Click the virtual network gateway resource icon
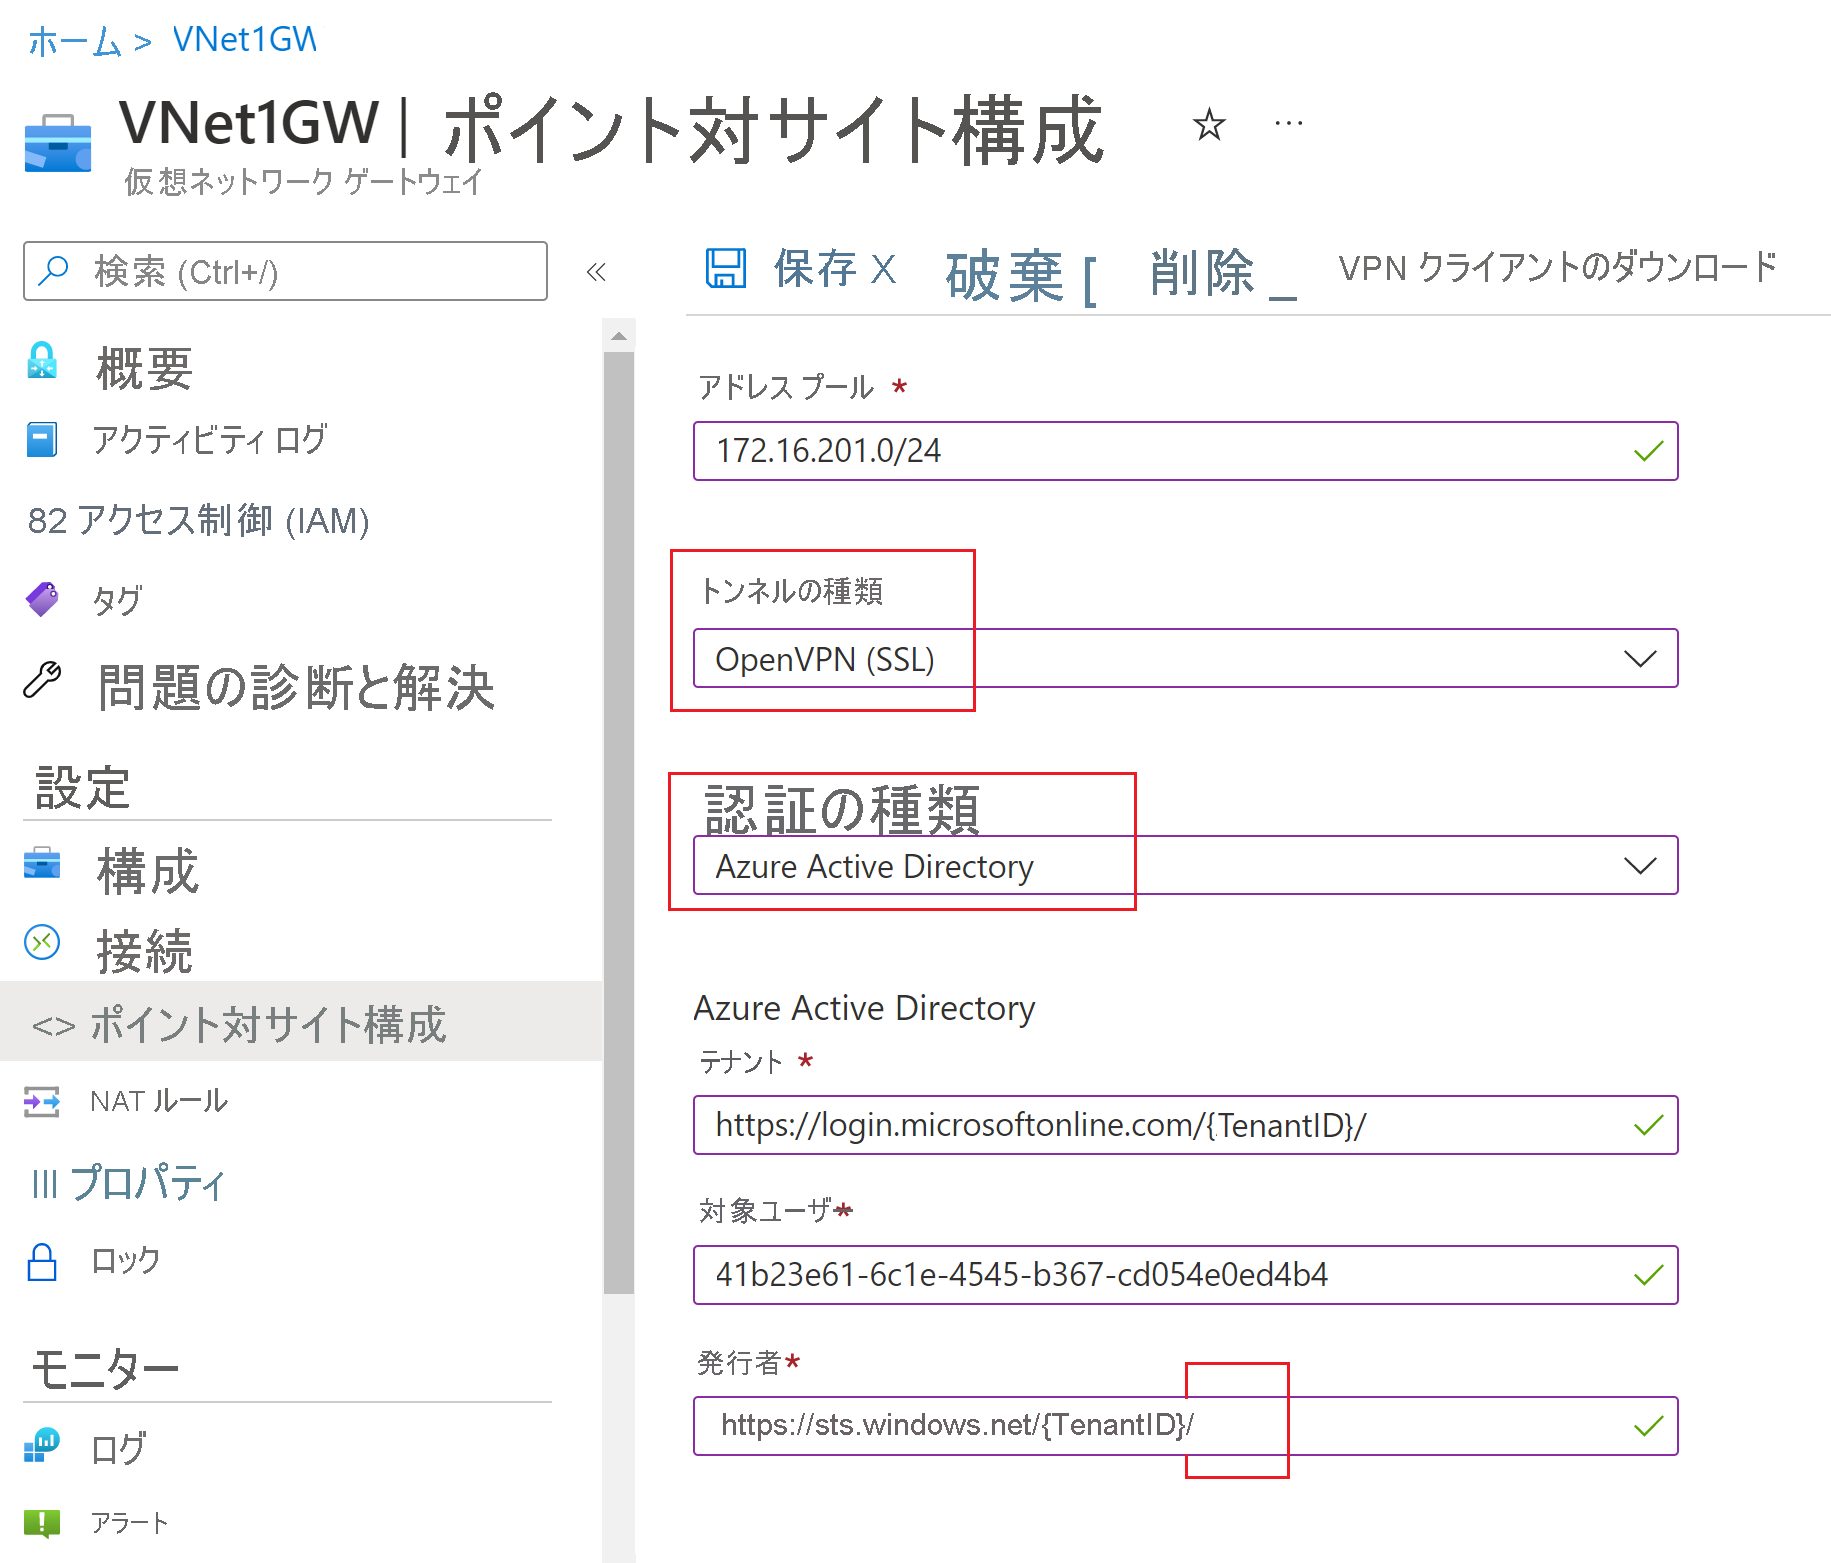Screen dimensions: 1831x1563 click(x=58, y=144)
